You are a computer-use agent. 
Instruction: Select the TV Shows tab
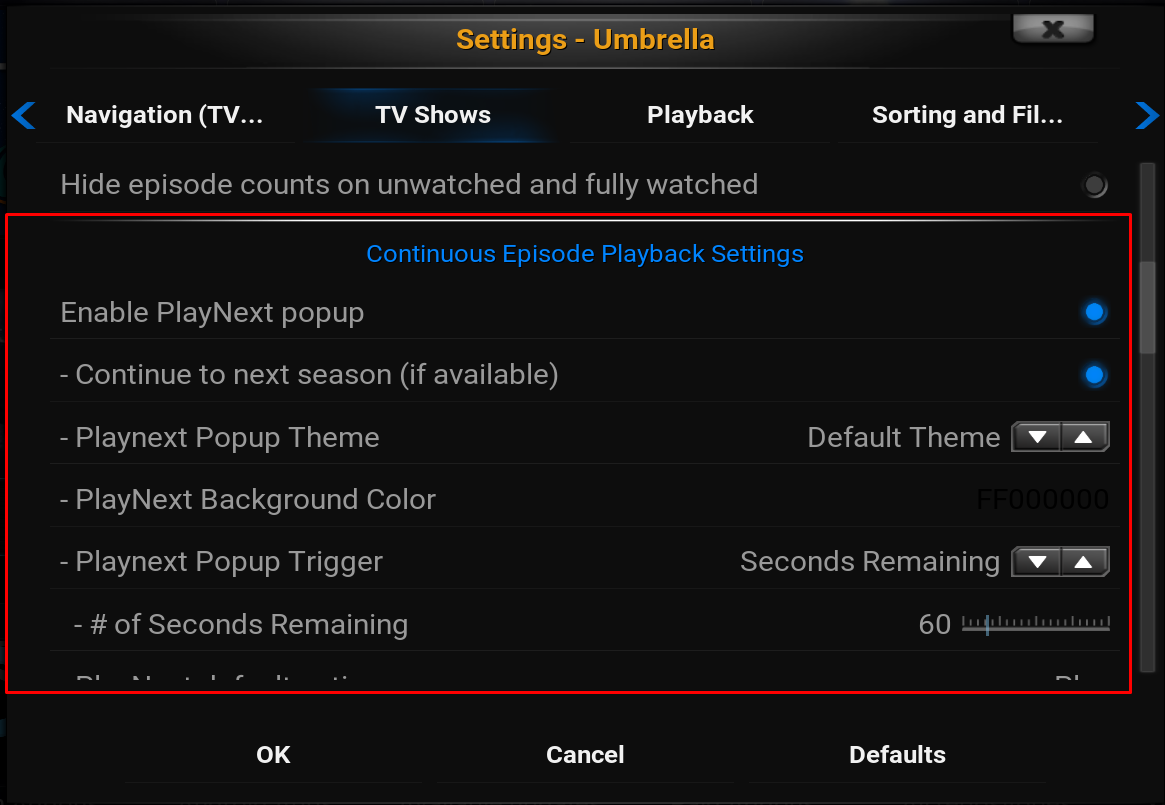tap(433, 116)
